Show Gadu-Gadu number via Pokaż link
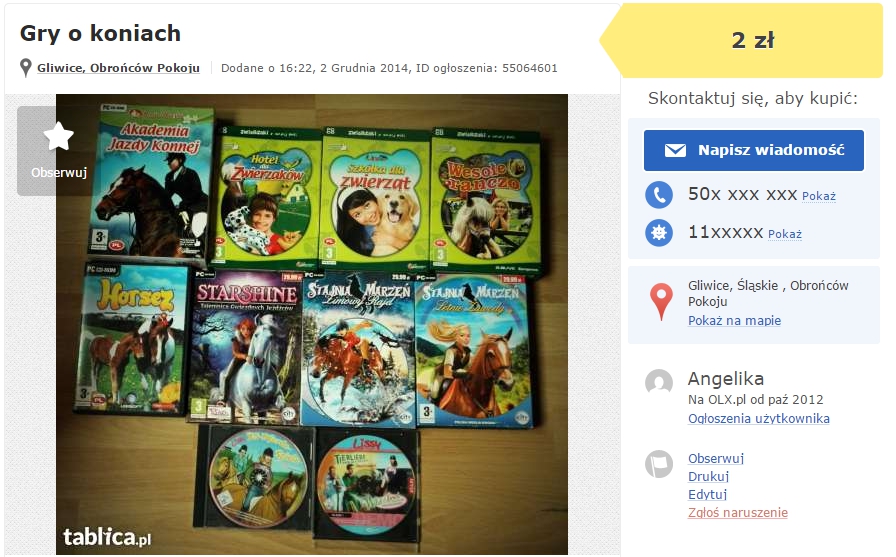 (785, 234)
